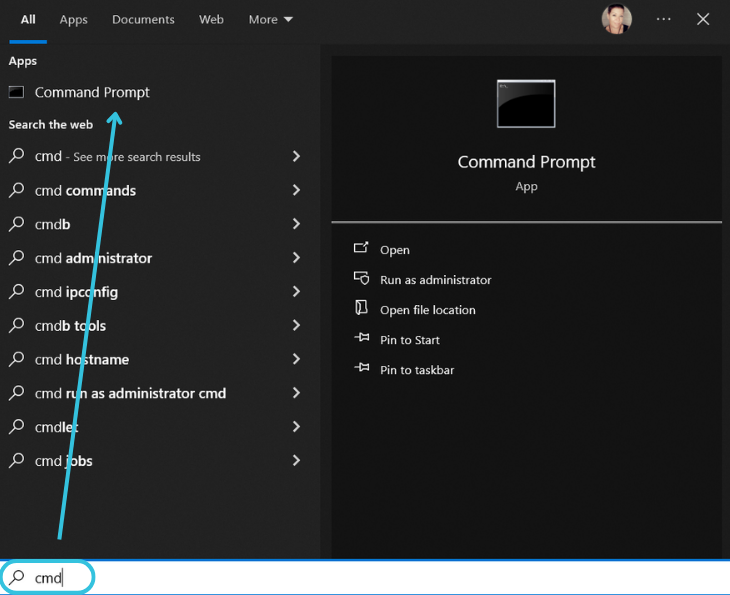Expand the cmd hostname suggestion chevron

[x=296, y=359]
